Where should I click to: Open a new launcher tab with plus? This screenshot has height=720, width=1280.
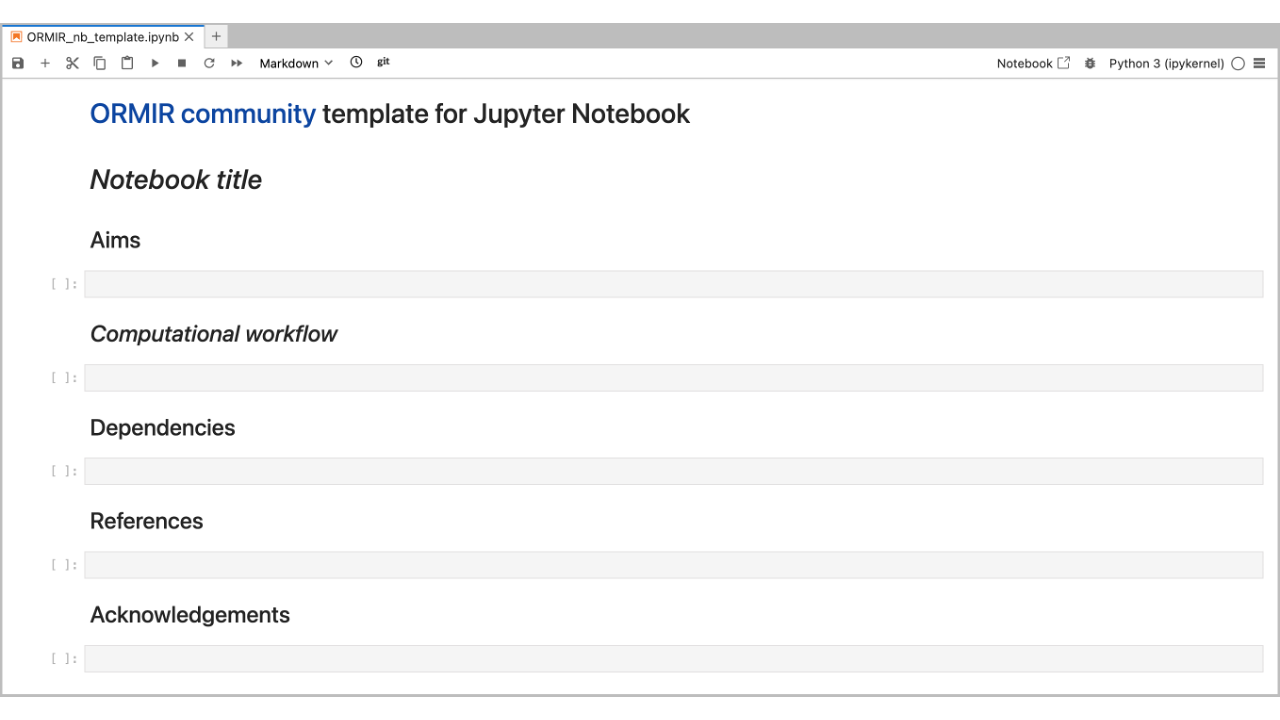[216, 36]
